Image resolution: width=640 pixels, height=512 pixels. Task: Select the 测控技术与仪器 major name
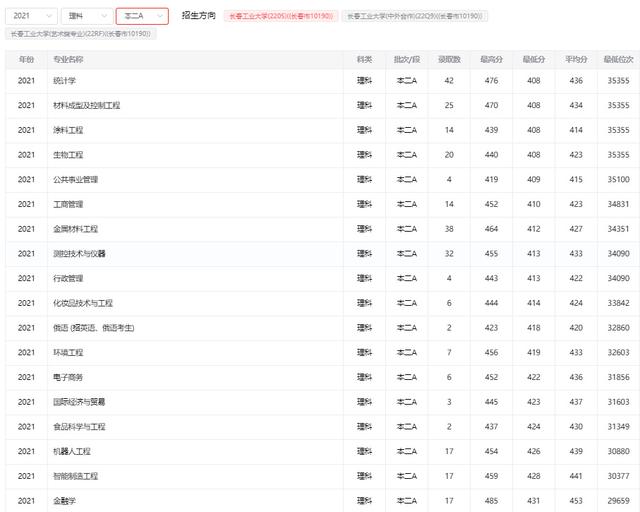(x=79, y=254)
